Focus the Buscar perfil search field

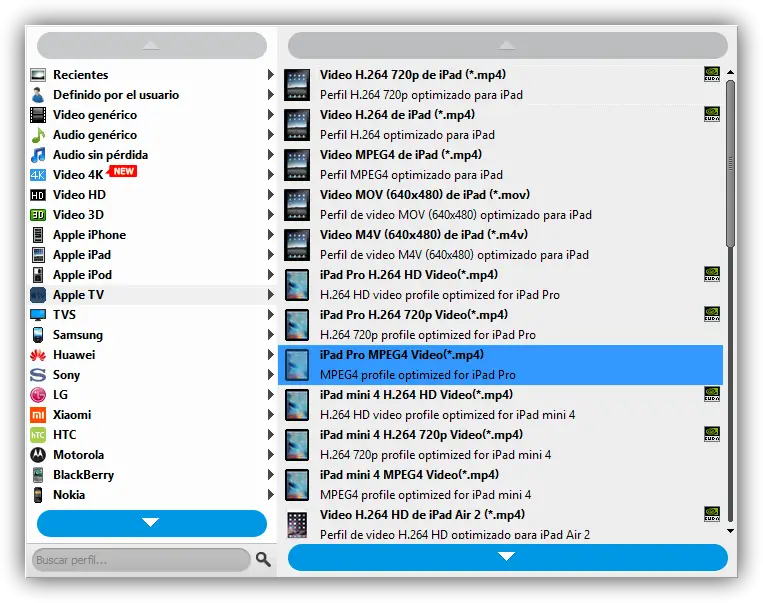(x=141, y=560)
